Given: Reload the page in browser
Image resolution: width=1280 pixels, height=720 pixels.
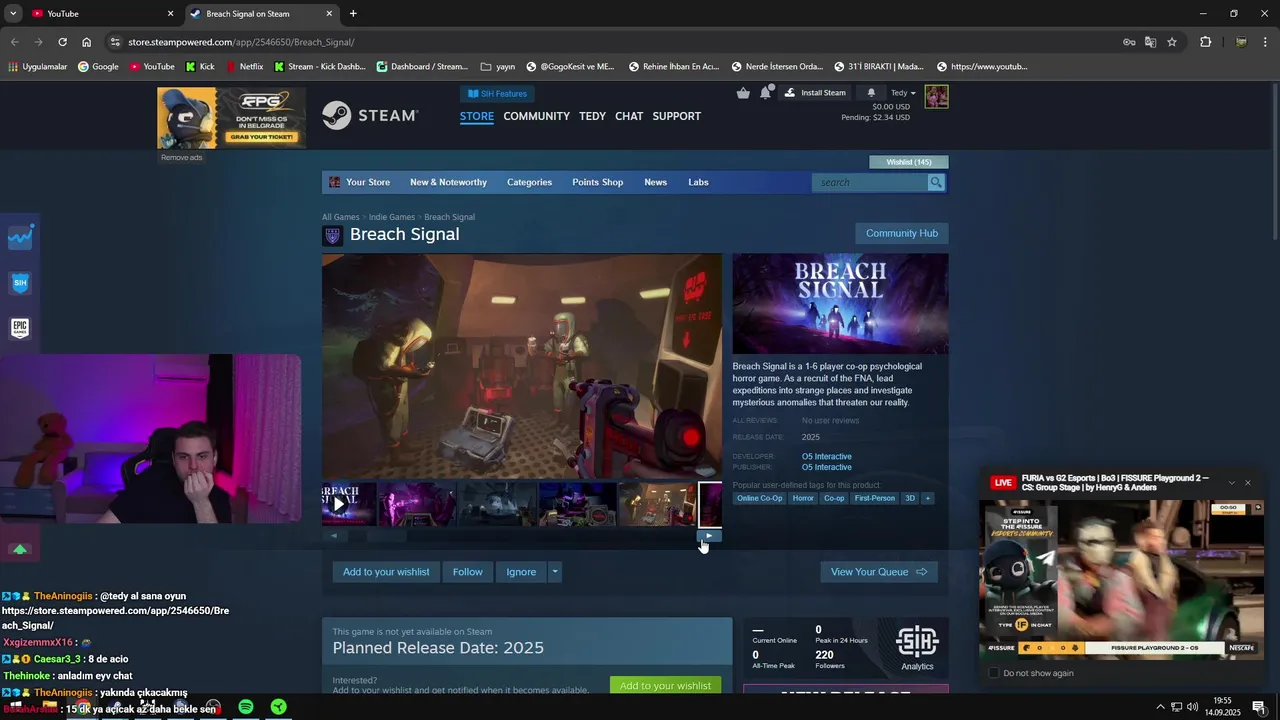Looking at the screenshot, I should tap(62, 42).
